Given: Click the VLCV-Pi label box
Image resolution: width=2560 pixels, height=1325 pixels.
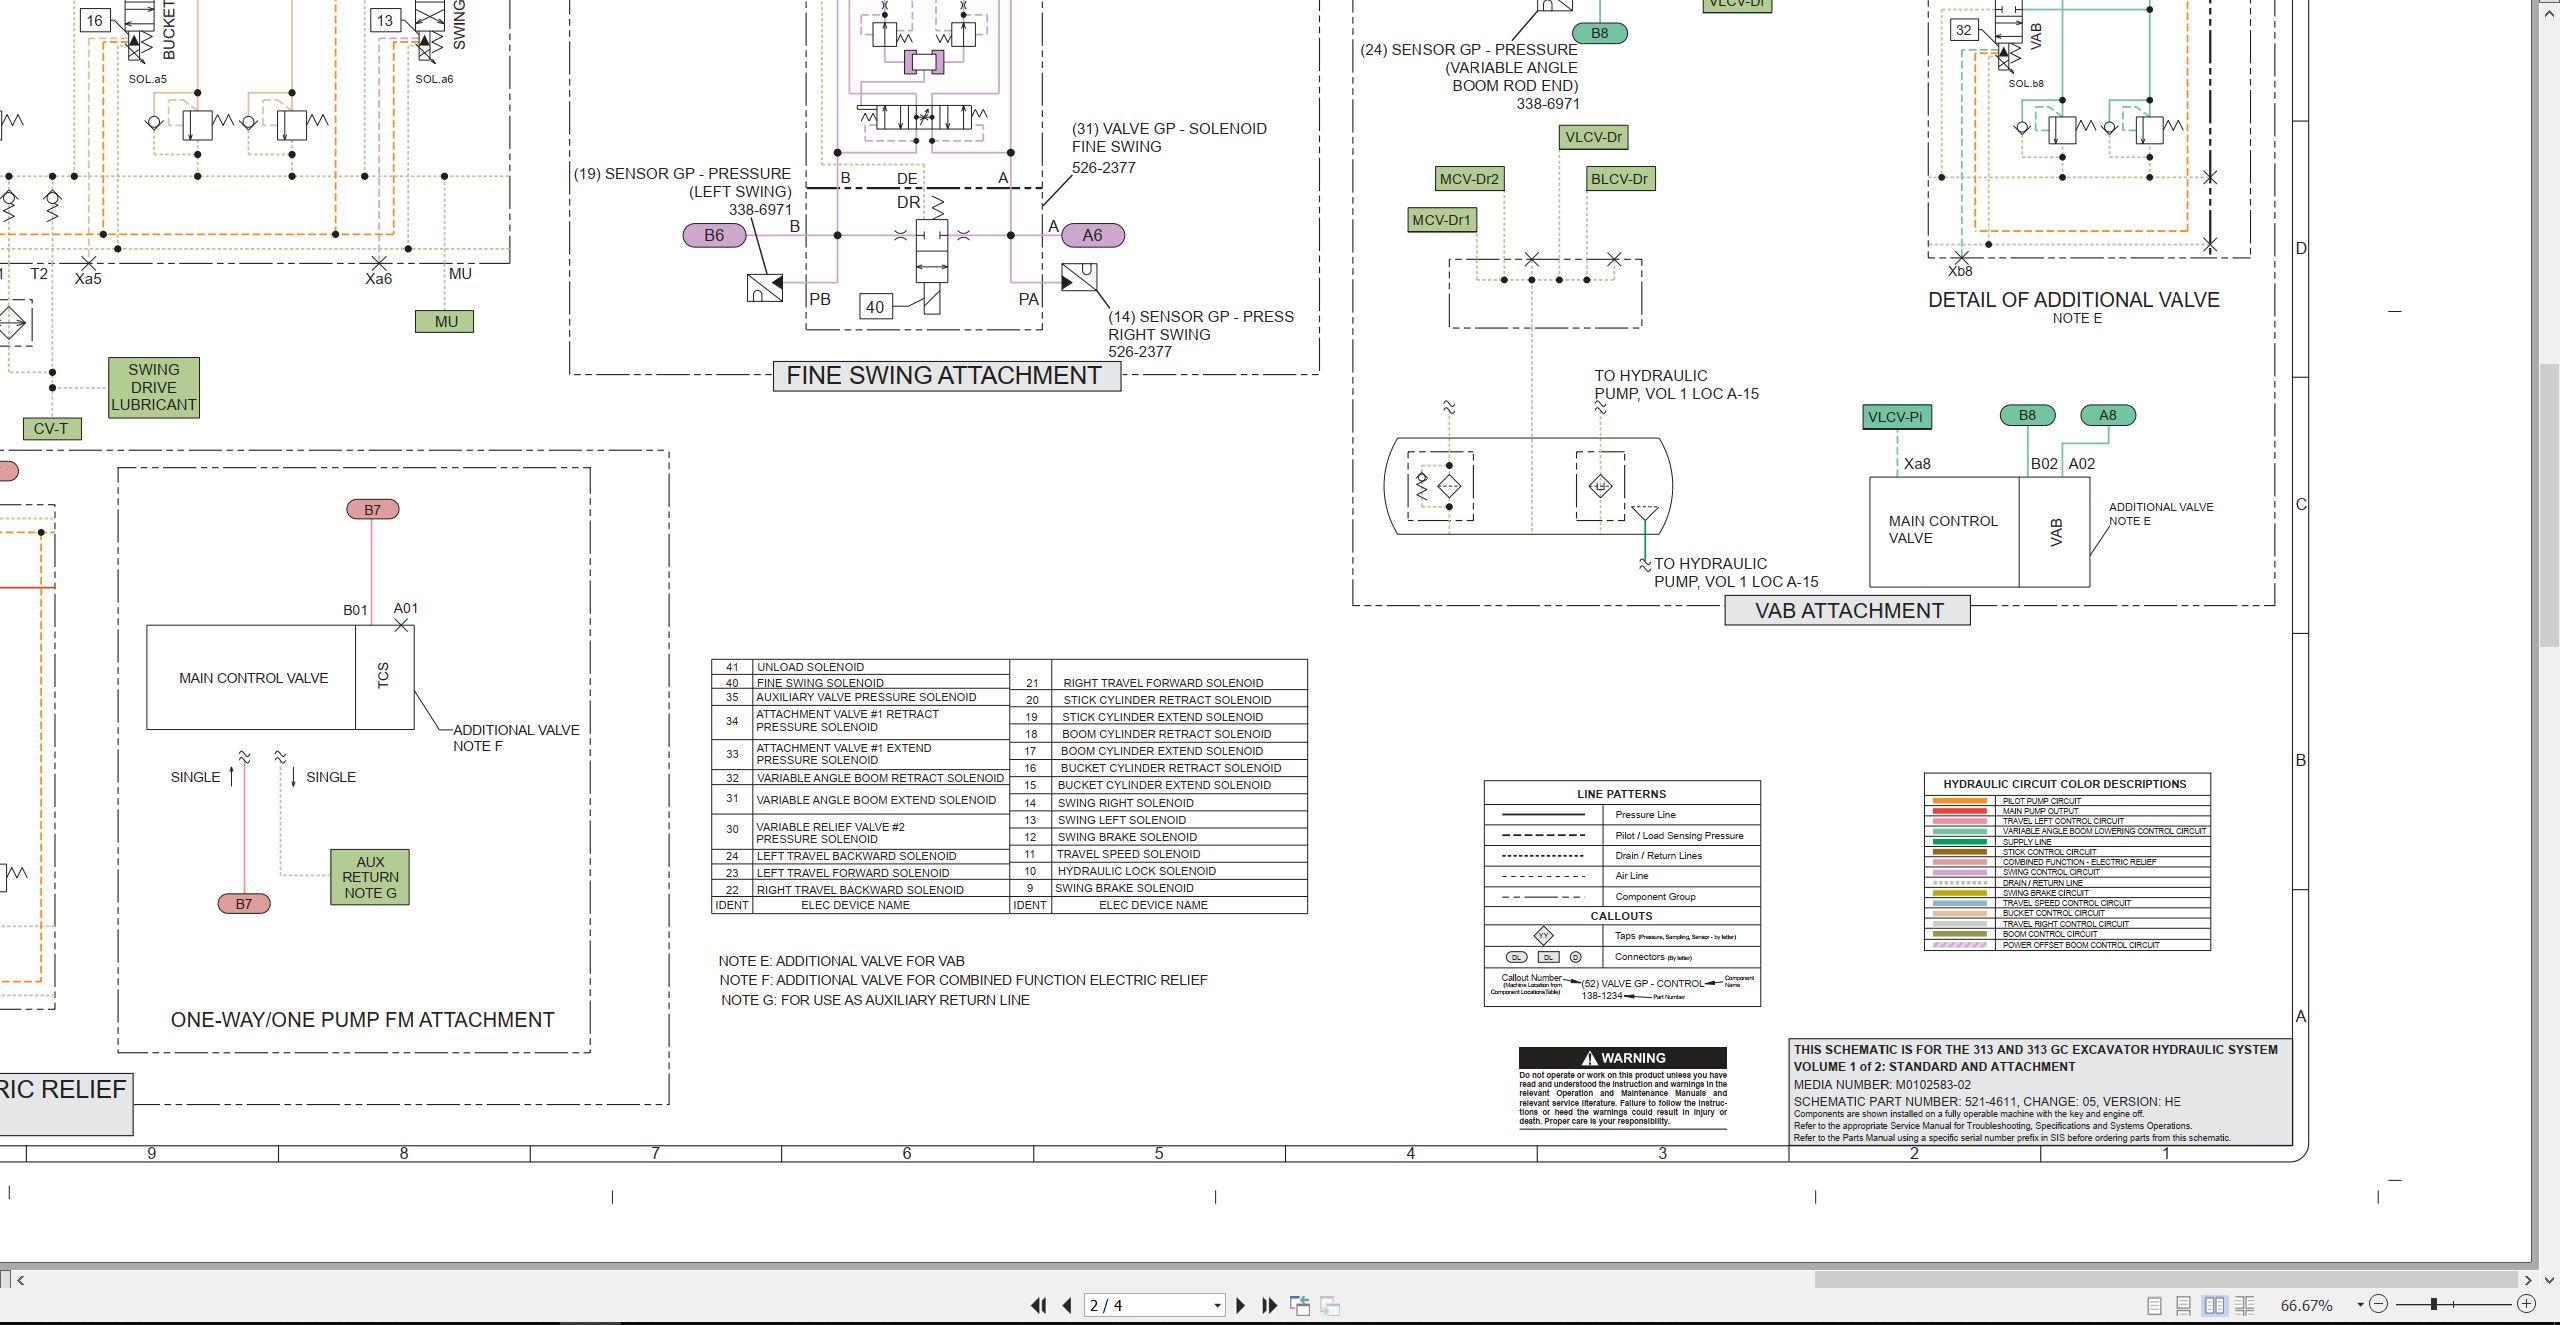Looking at the screenshot, I should pos(1895,417).
